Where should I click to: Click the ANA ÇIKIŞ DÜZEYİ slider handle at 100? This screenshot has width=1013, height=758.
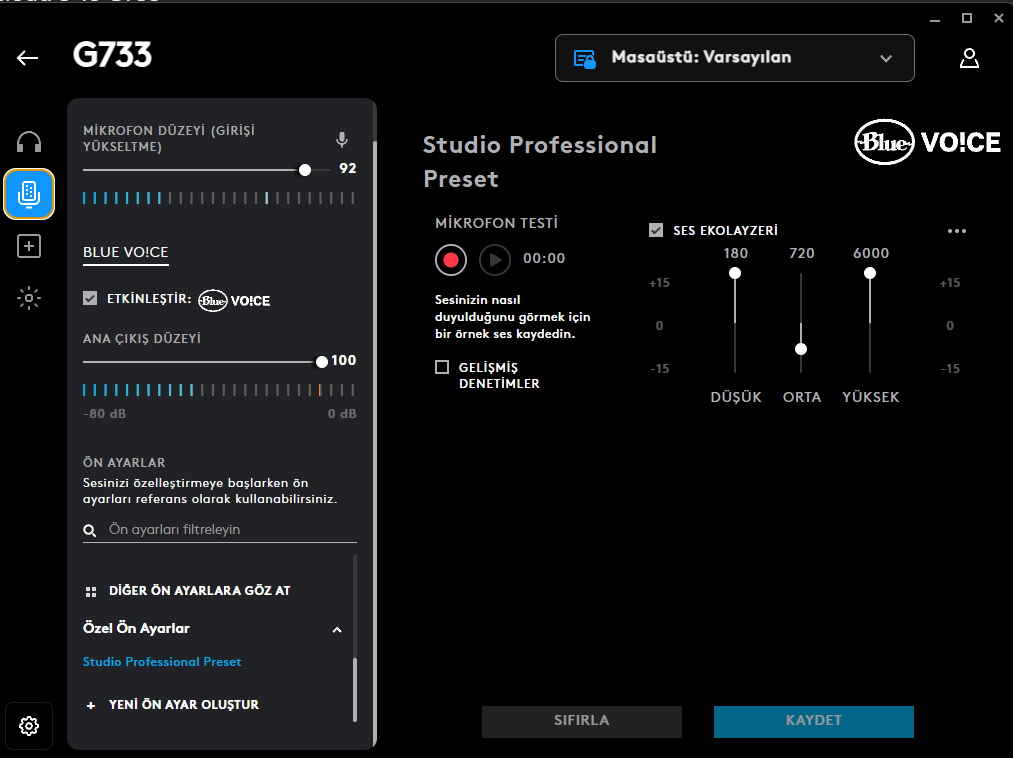click(322, 362)
